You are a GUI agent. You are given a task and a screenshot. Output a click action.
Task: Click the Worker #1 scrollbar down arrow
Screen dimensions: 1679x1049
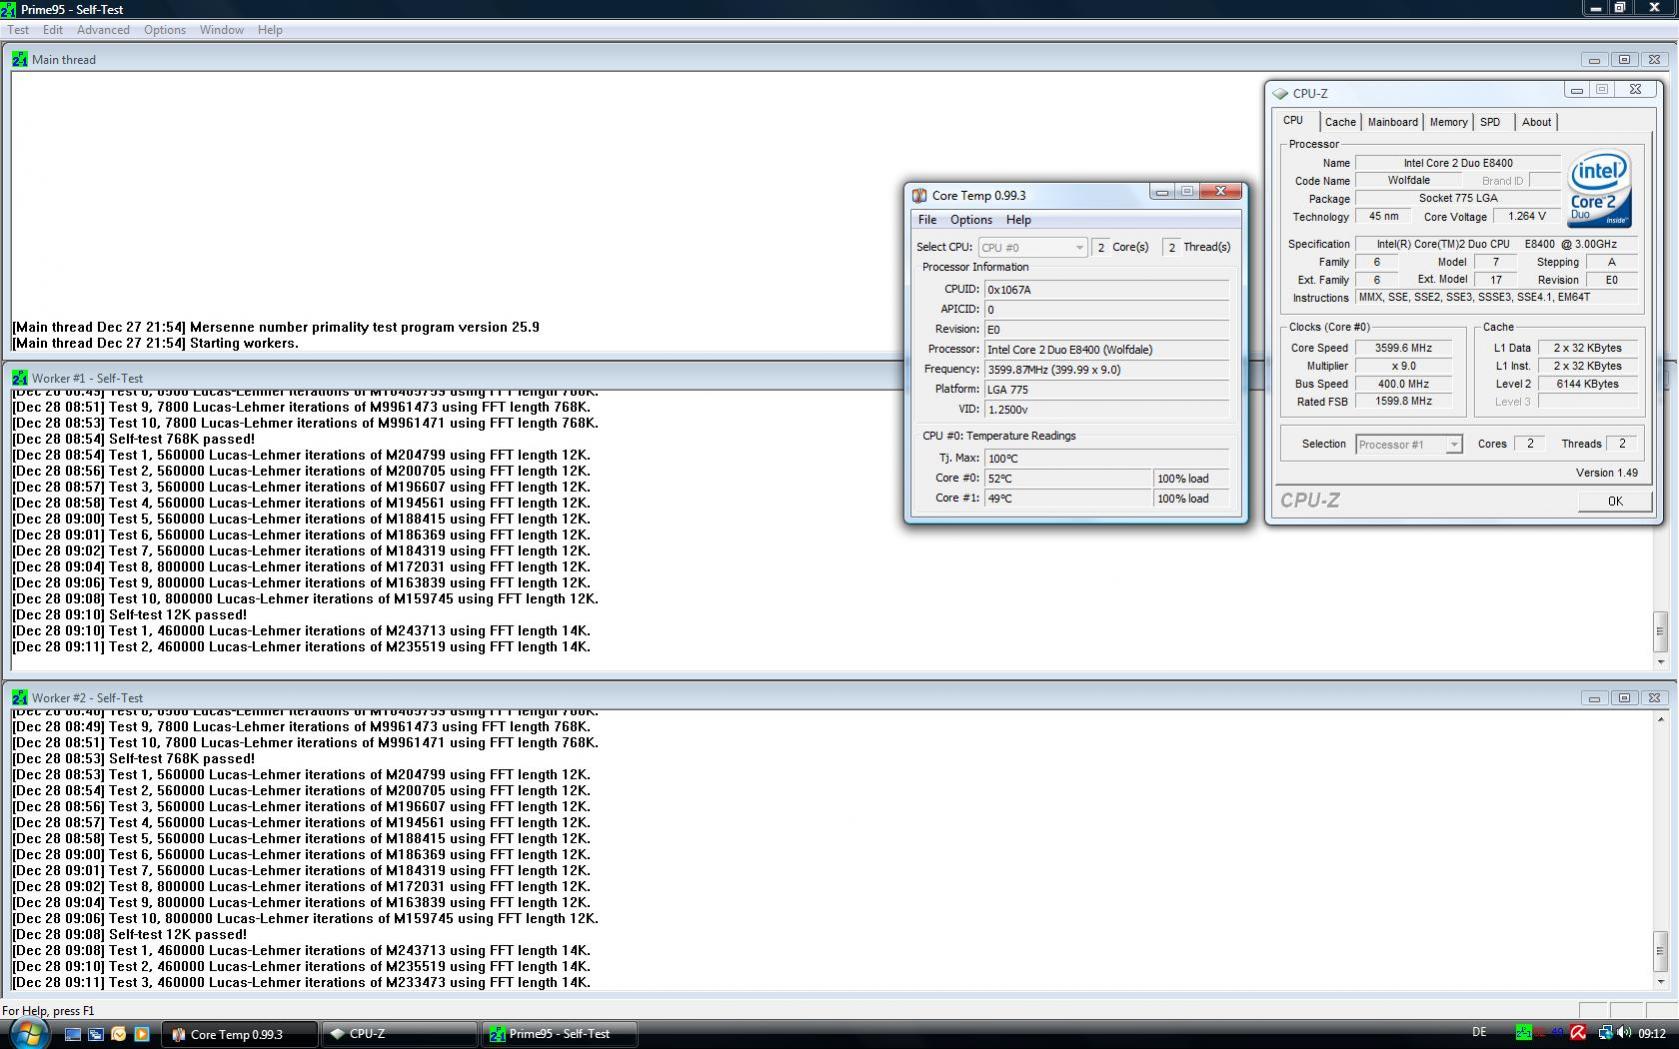point(1661,662)
